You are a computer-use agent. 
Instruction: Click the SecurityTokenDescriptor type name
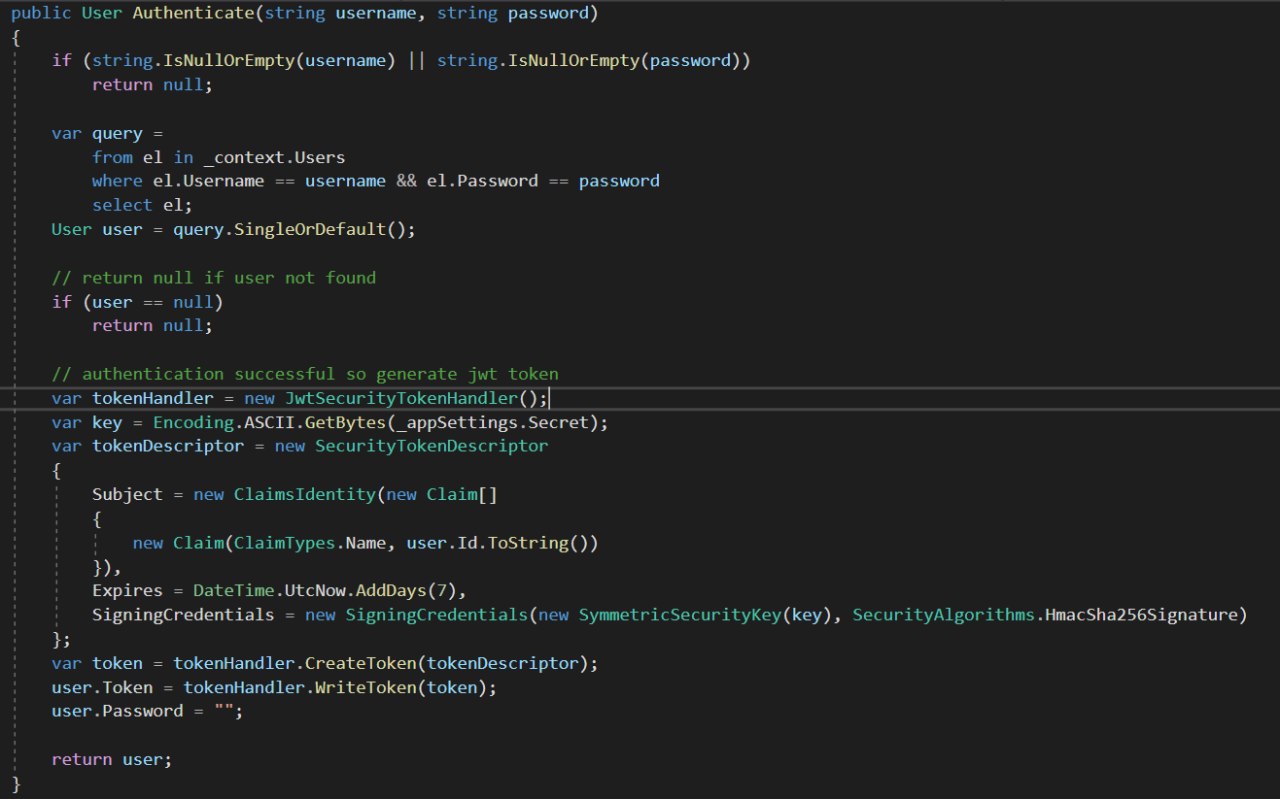432,446
